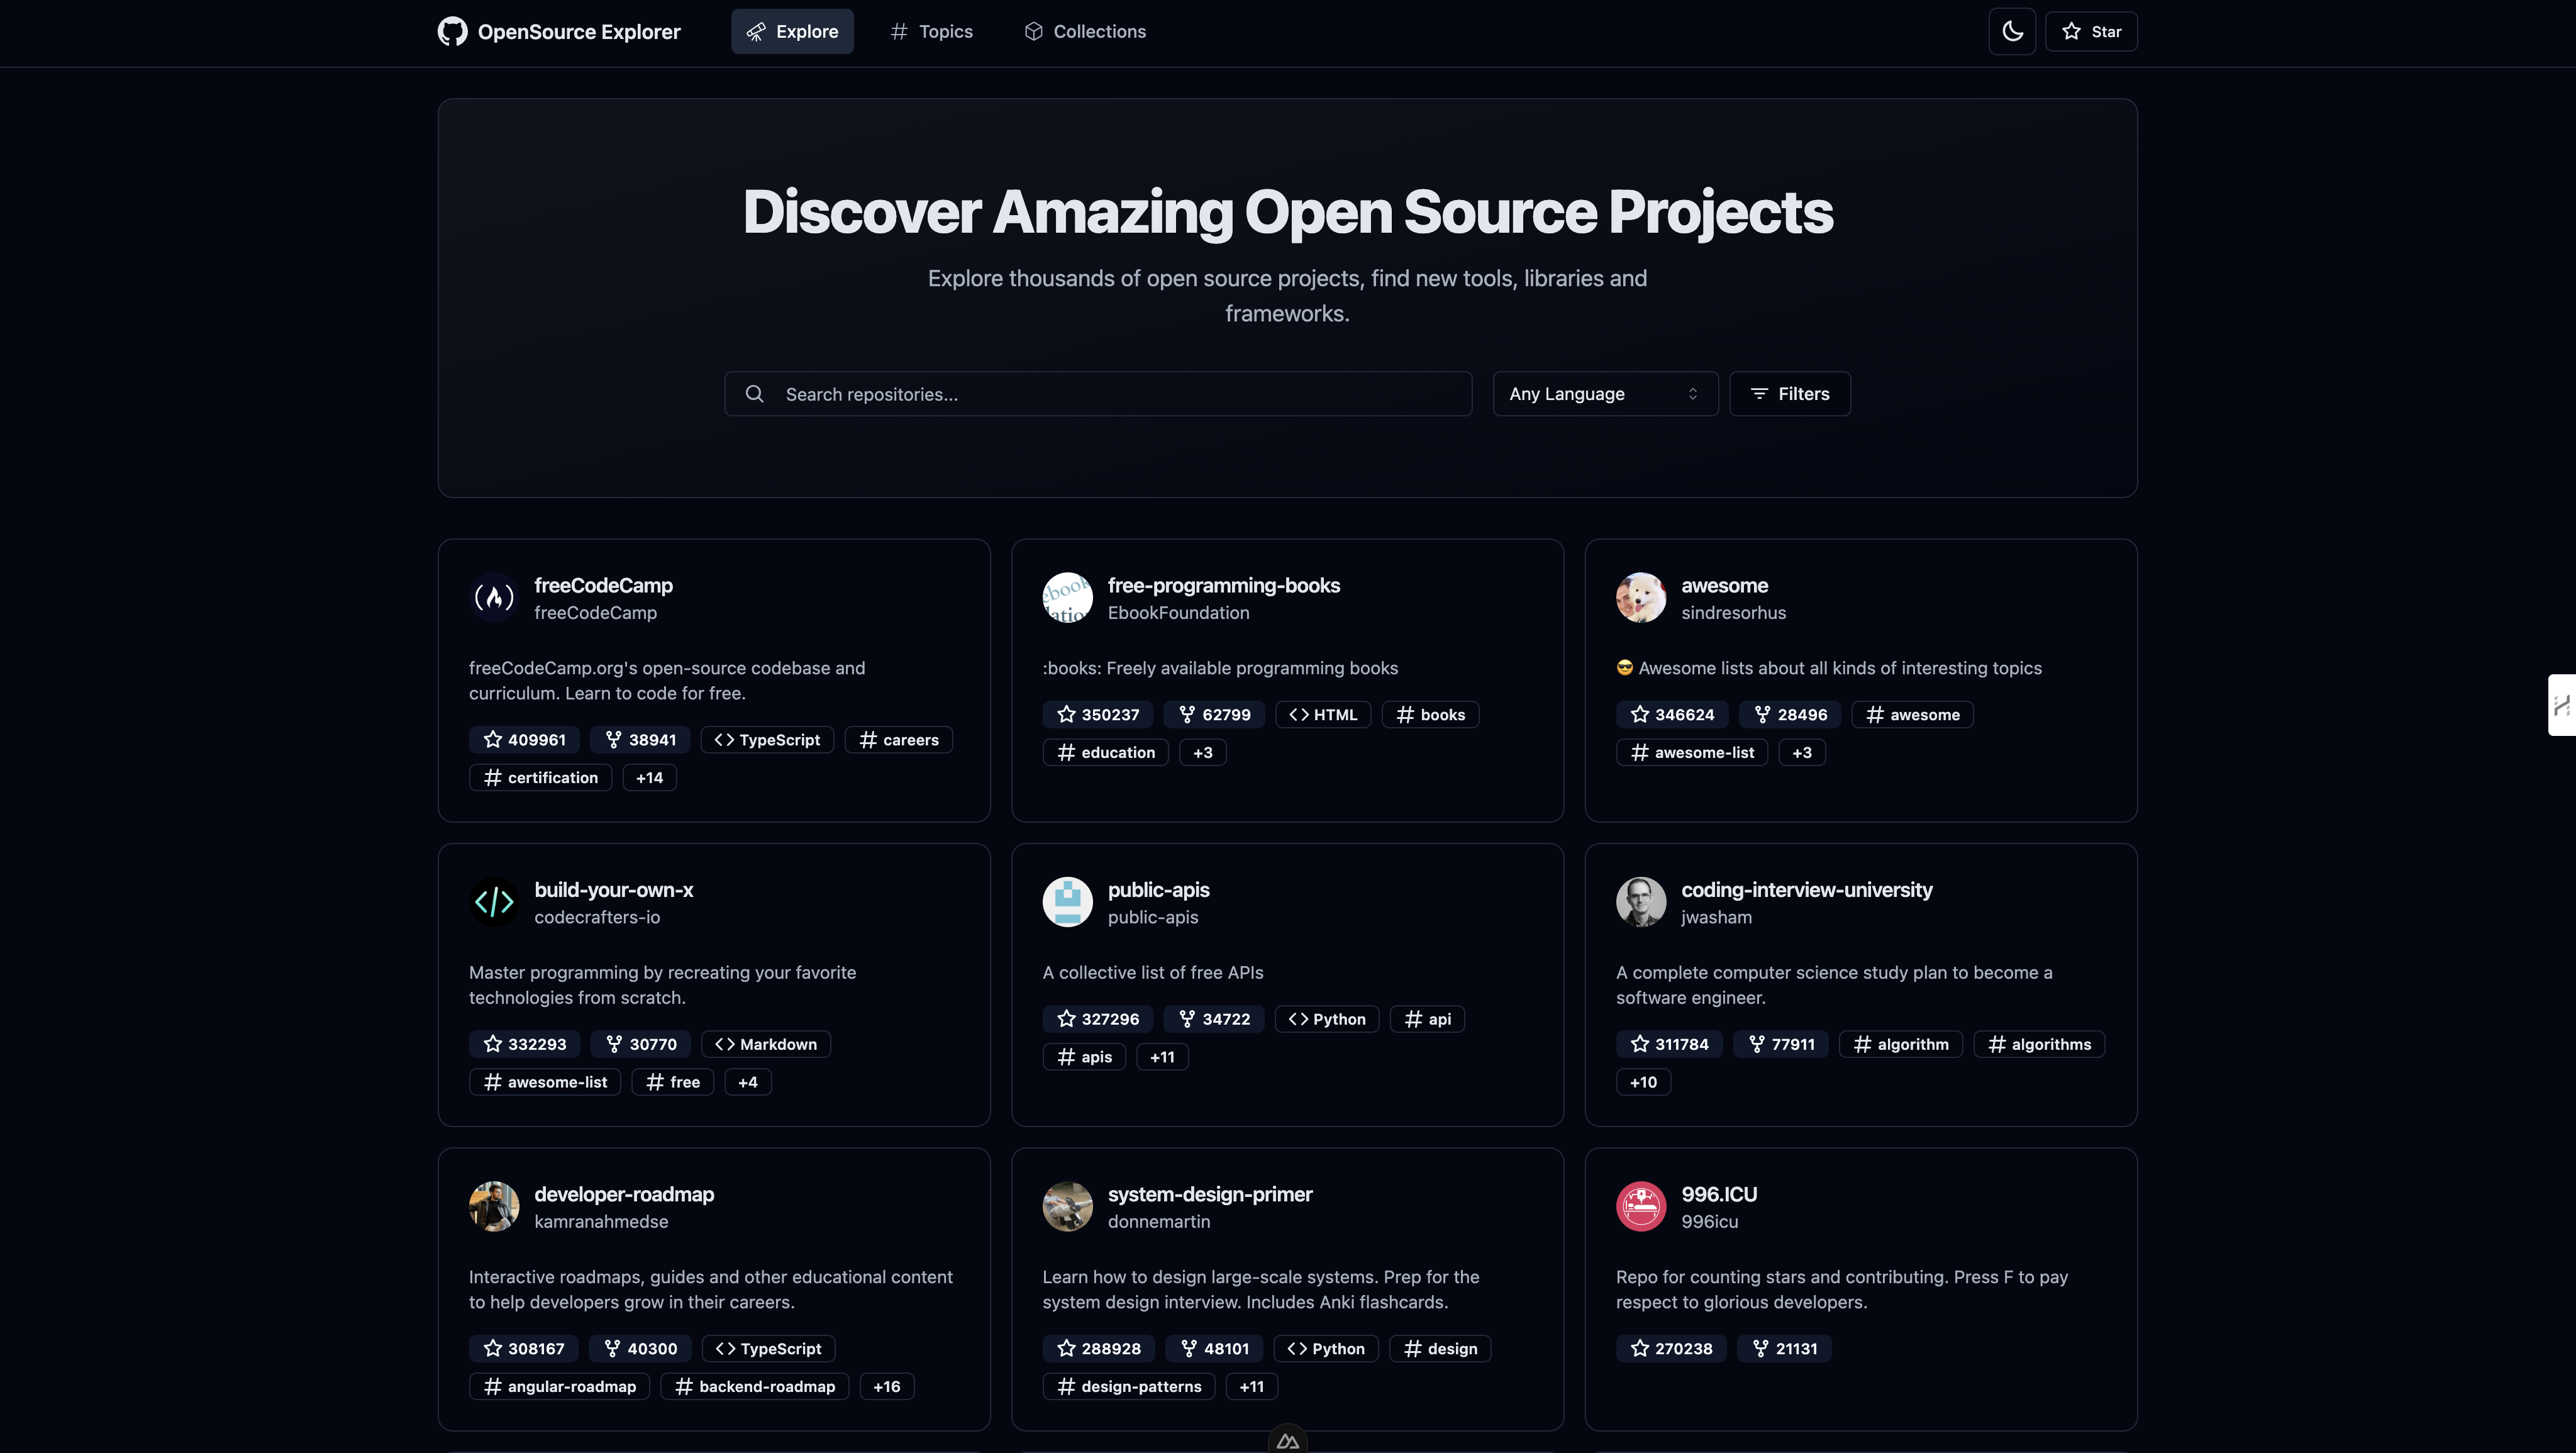
Task: Select the apis topic tag
Action: point(1084,1057)
